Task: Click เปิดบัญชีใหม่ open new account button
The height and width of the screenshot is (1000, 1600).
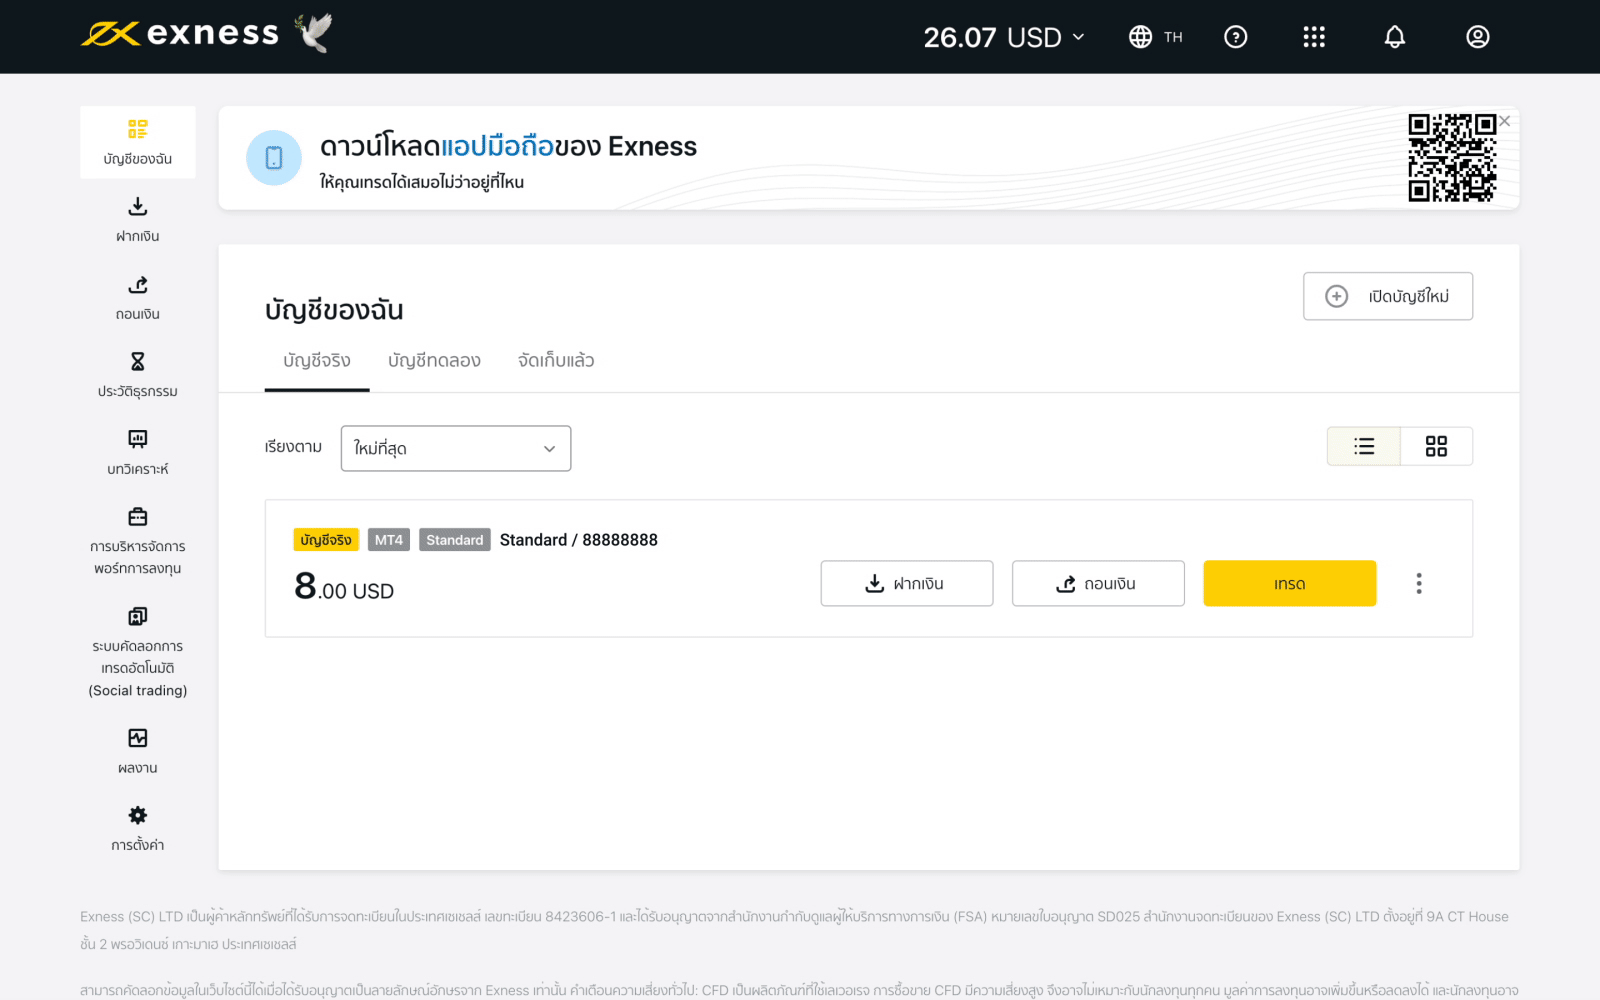Action: pos(1388,296)
